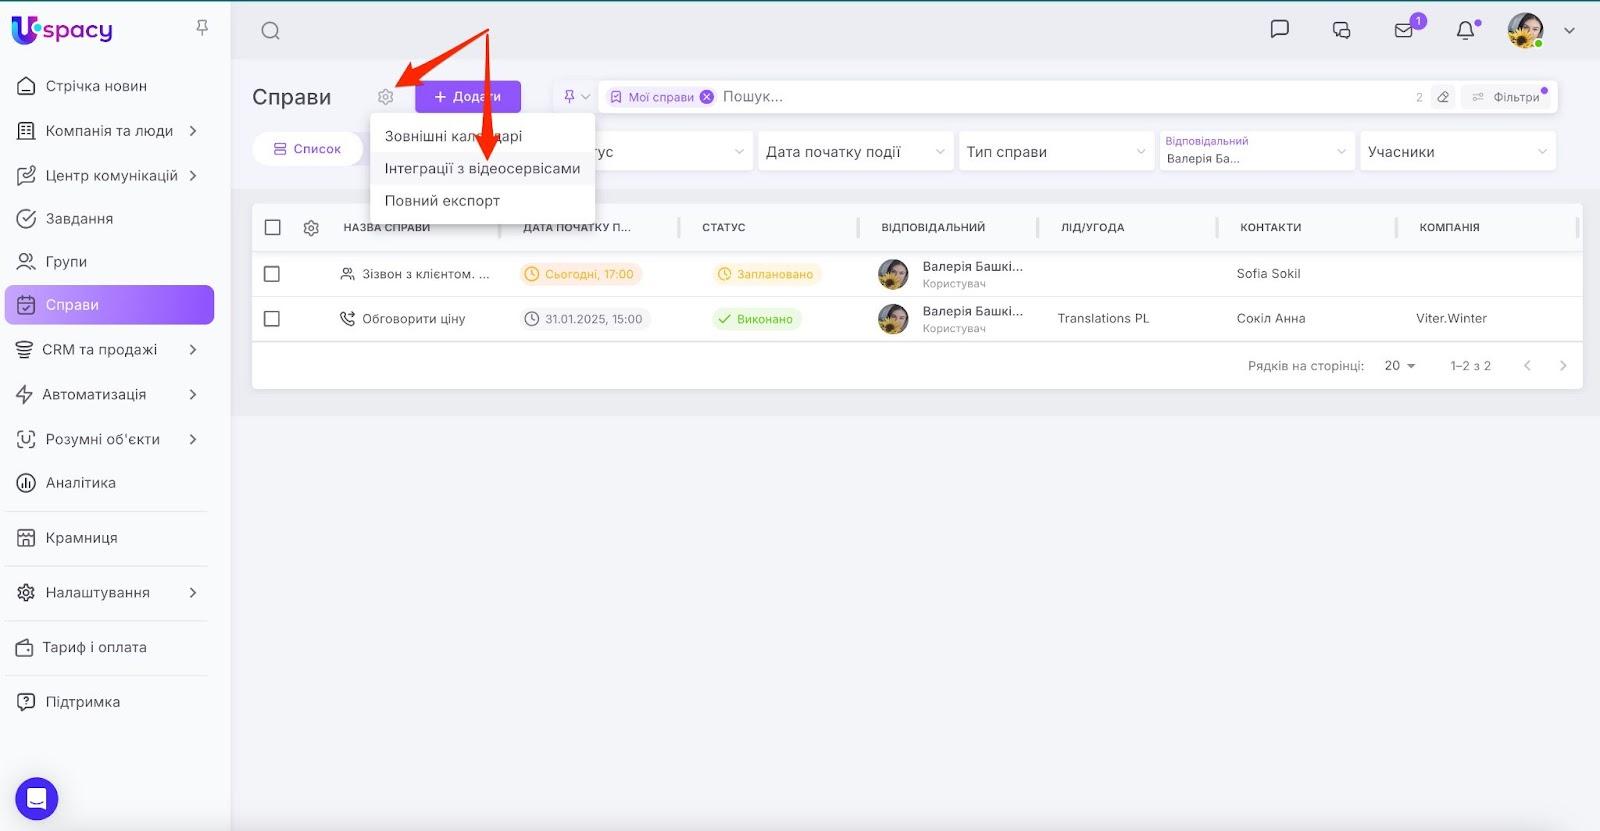Focus the Пошук search field

click(x=1060, y=97)
